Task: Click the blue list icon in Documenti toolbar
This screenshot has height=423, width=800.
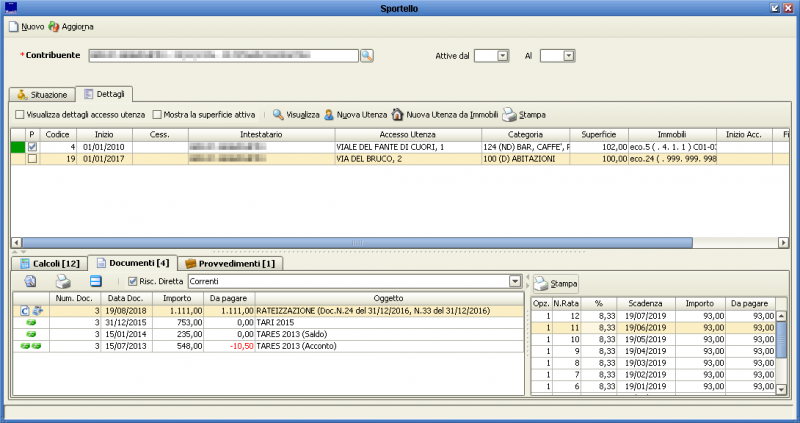Action: [96, 282]
